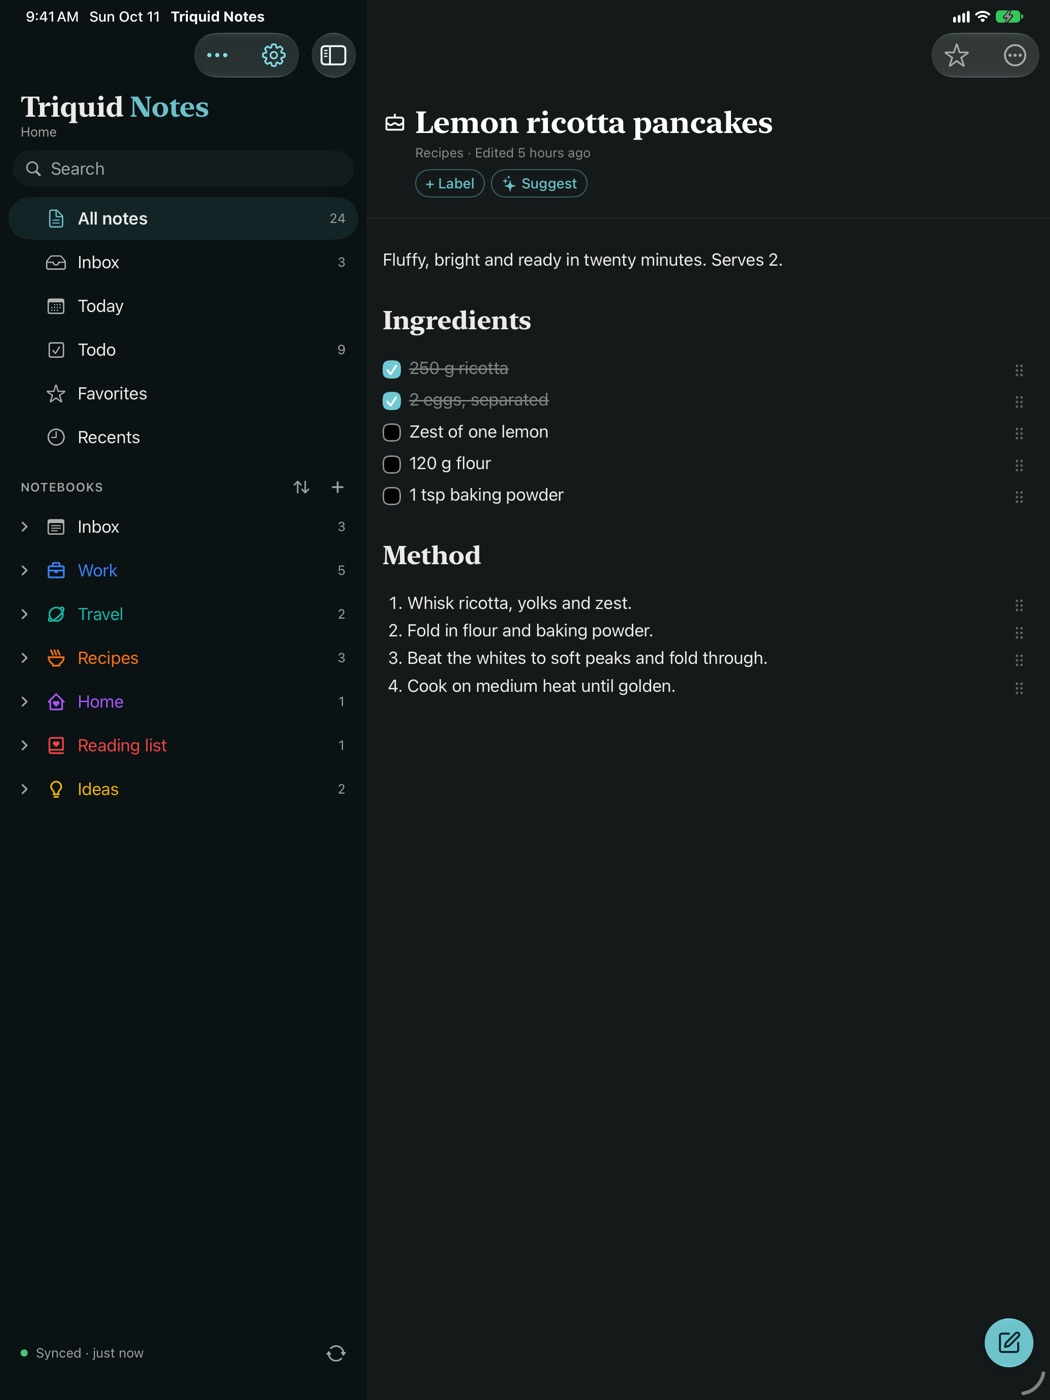Click the Reading list notebook icon
Image resolution: width=1050 pixels, height=1400 pixels.
point(56,745)
